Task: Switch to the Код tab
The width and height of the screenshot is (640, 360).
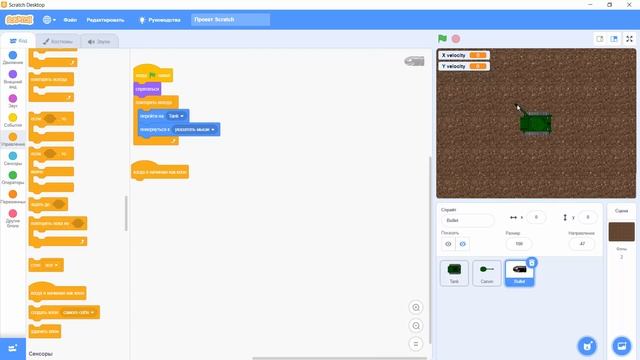Action: (x=18, y=41)
